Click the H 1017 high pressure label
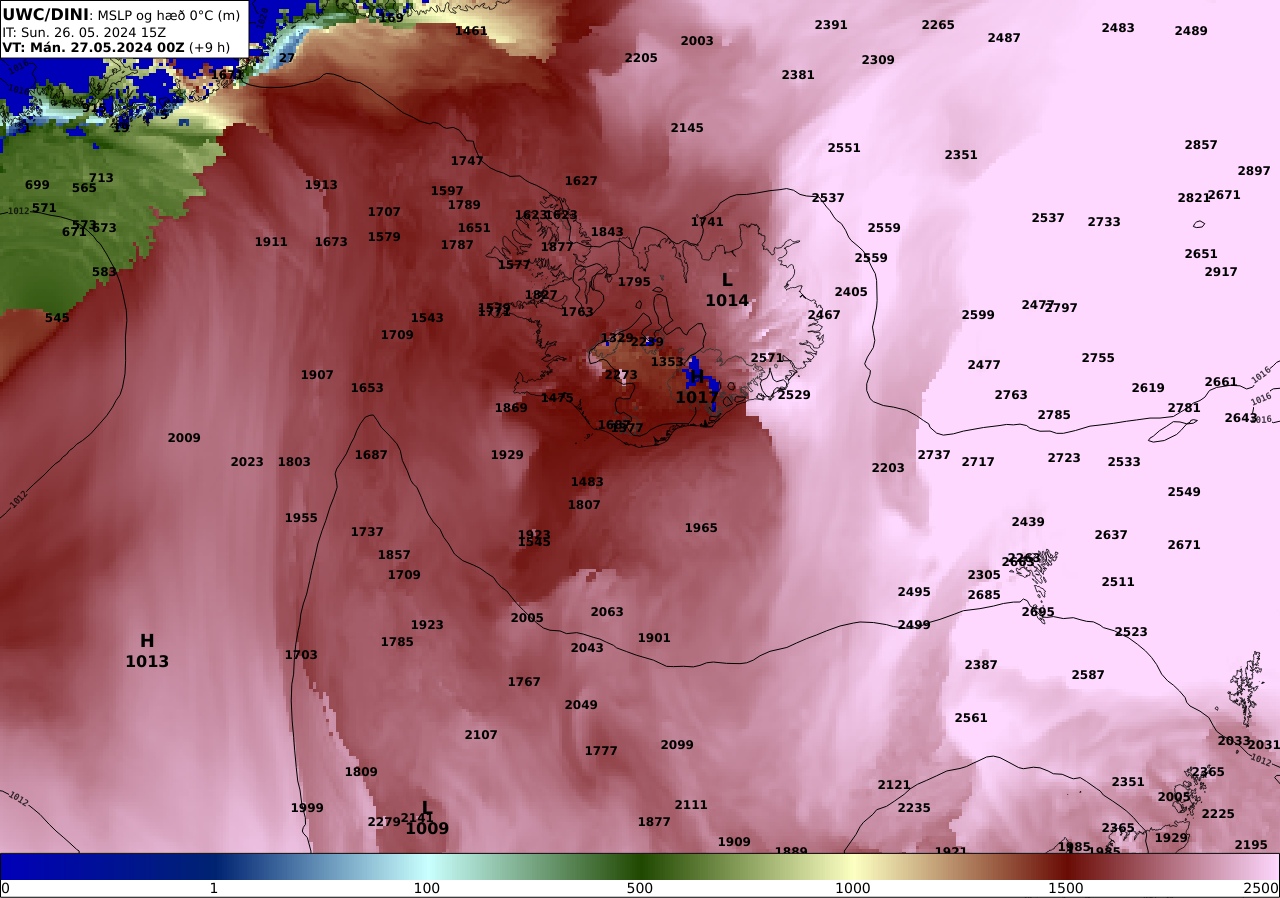Viewport: 1280px width, 898px height. tap(696, 388)
